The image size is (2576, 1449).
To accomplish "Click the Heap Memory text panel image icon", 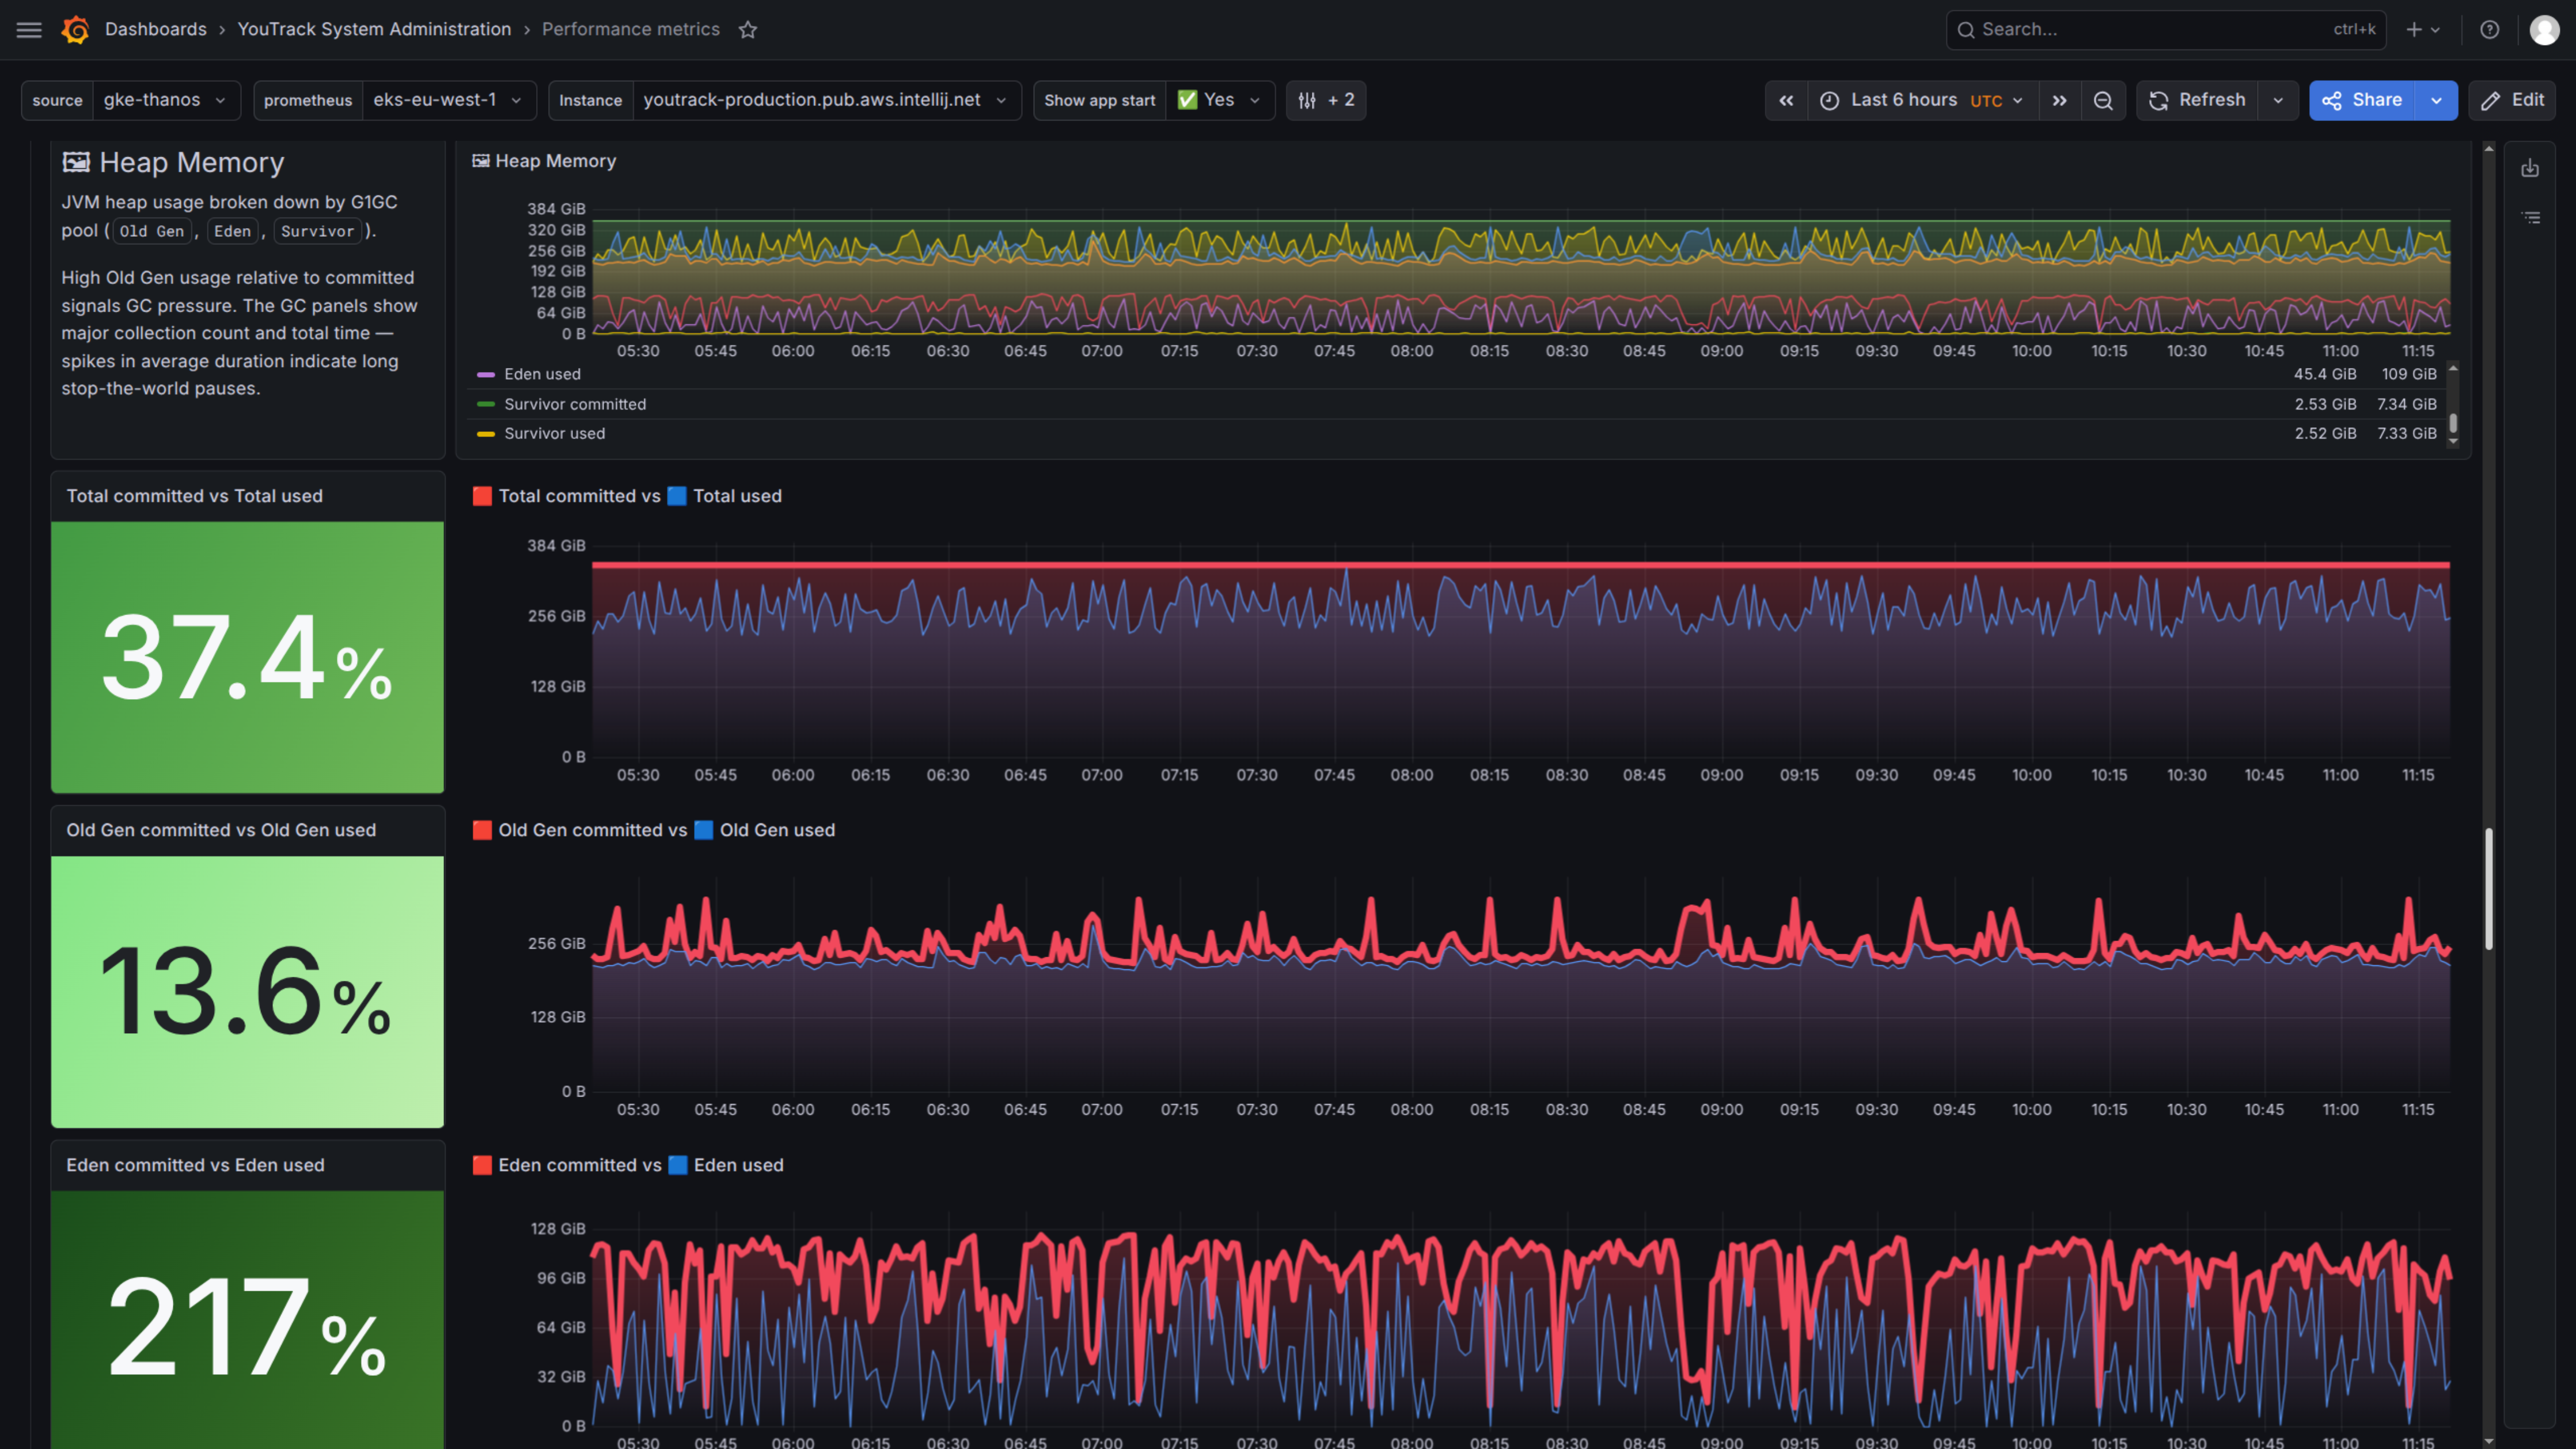I will [76, 162].
